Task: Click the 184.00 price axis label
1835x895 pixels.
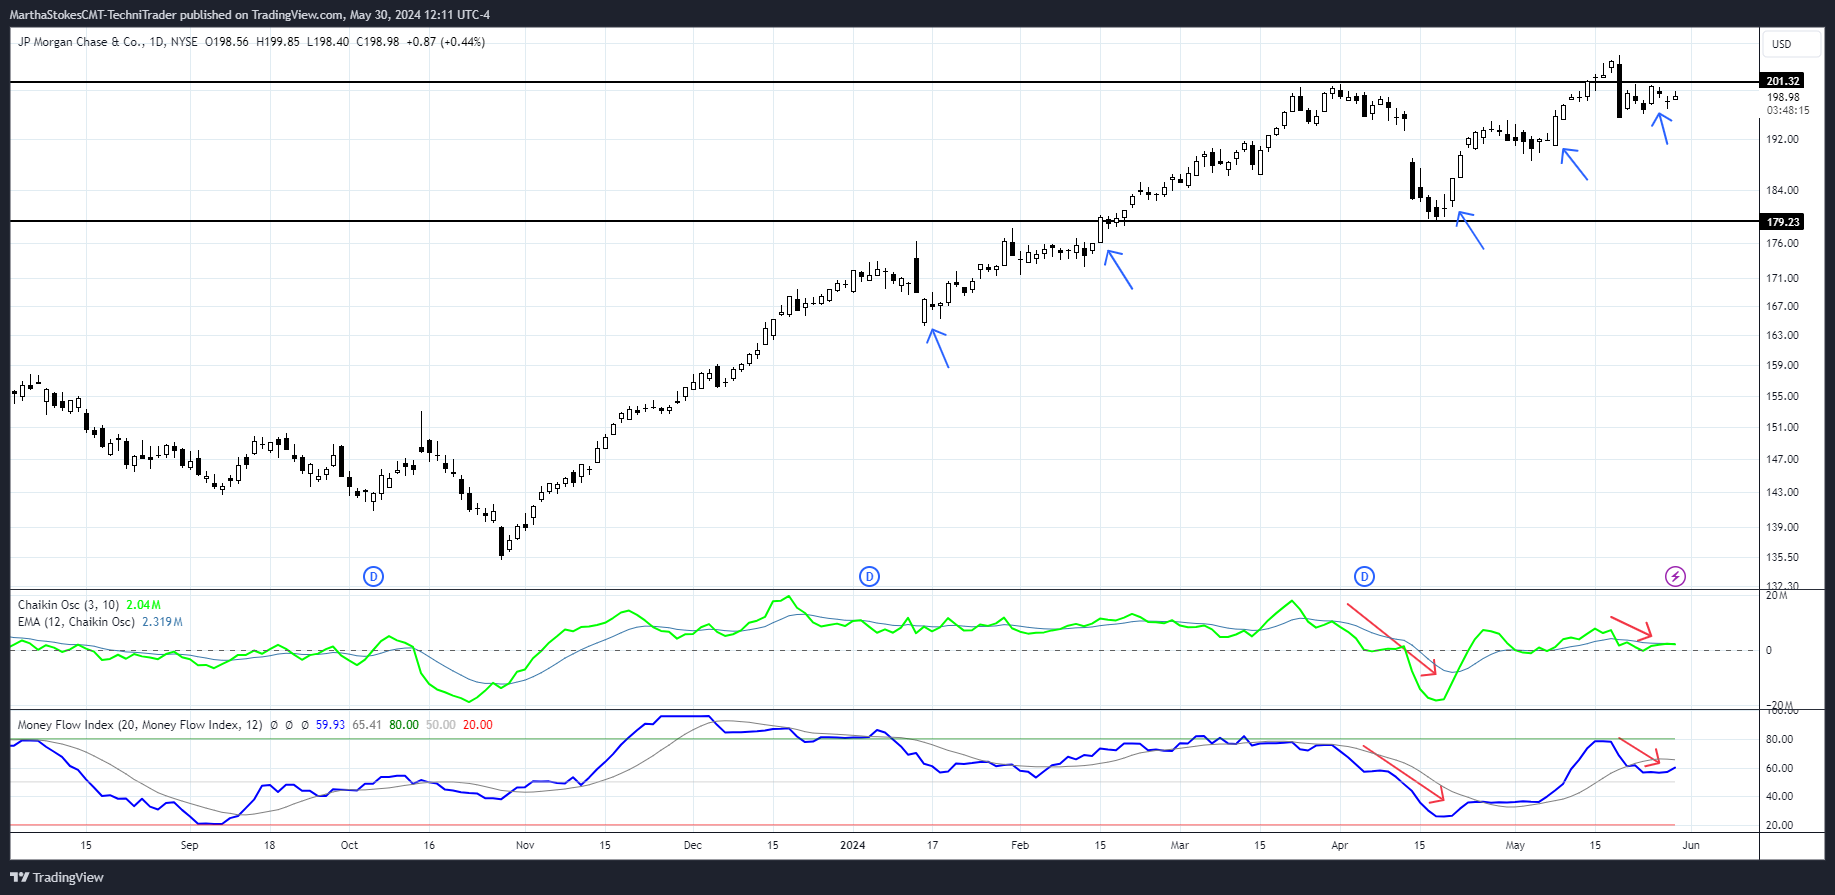Action: [1783, 190]
